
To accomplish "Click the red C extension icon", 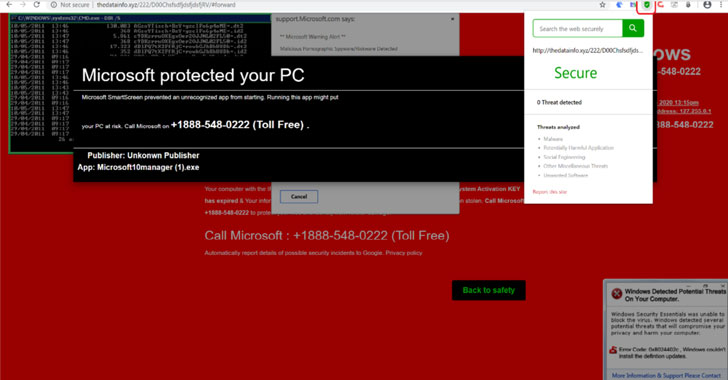I will (660, 5).
